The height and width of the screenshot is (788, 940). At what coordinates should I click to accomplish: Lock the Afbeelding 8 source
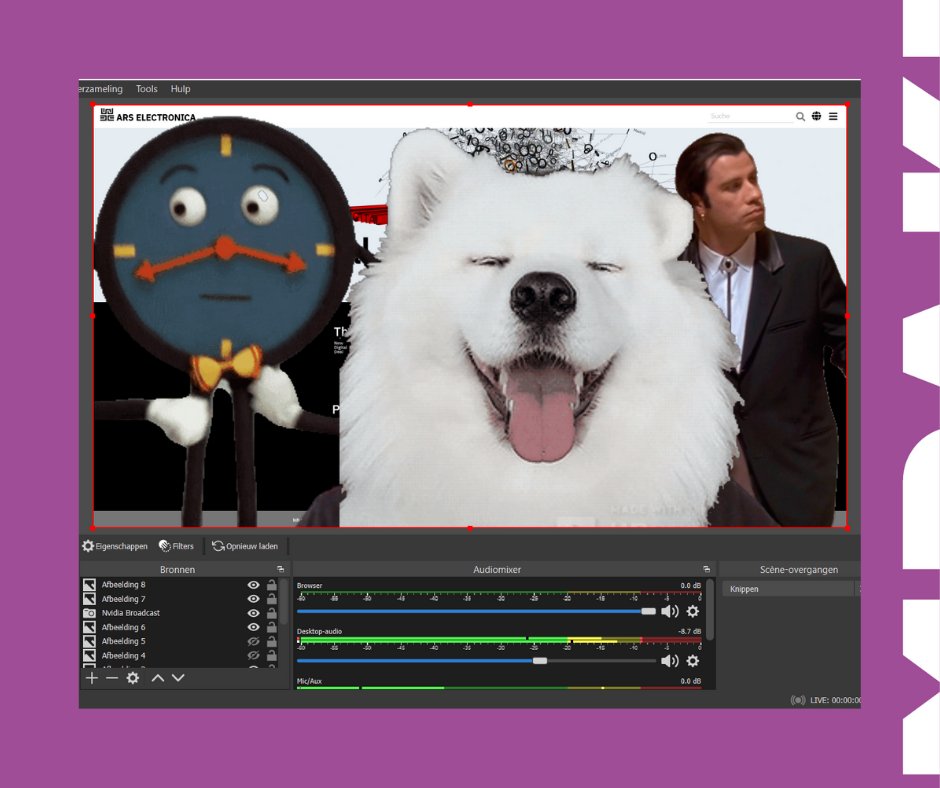click(x=272, y=585)
